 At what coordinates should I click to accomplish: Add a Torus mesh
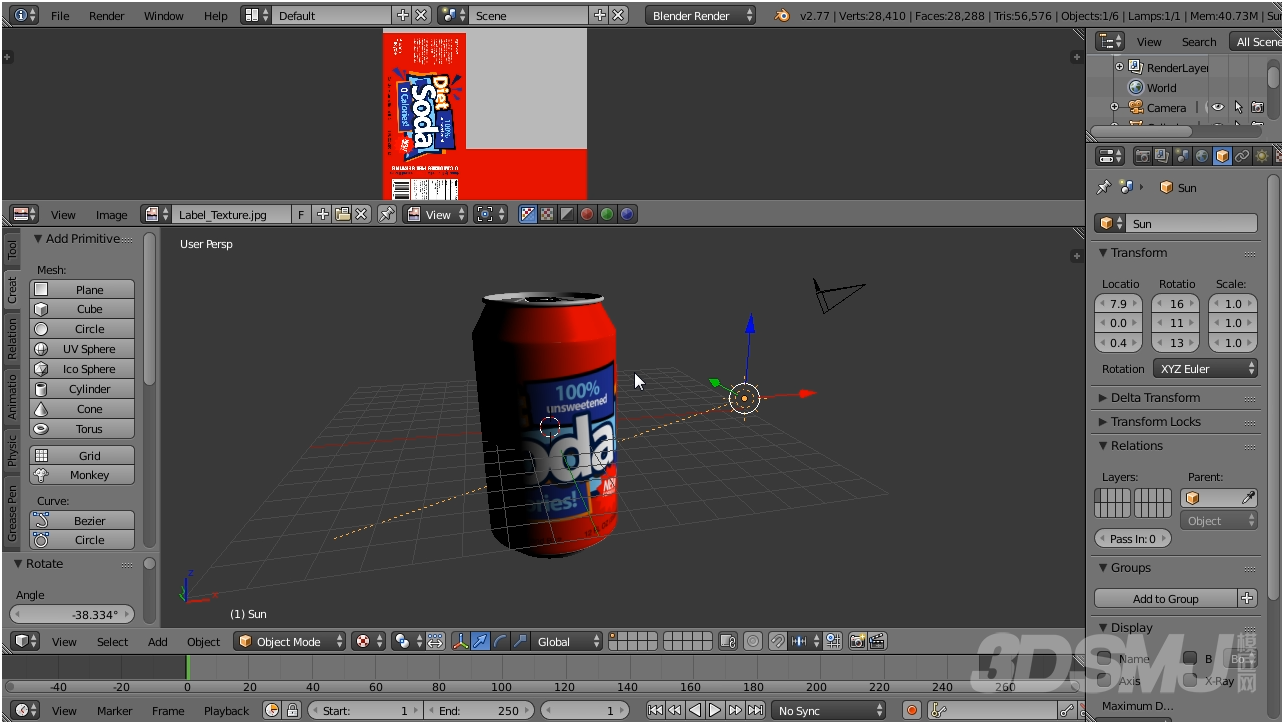[82, 429]
